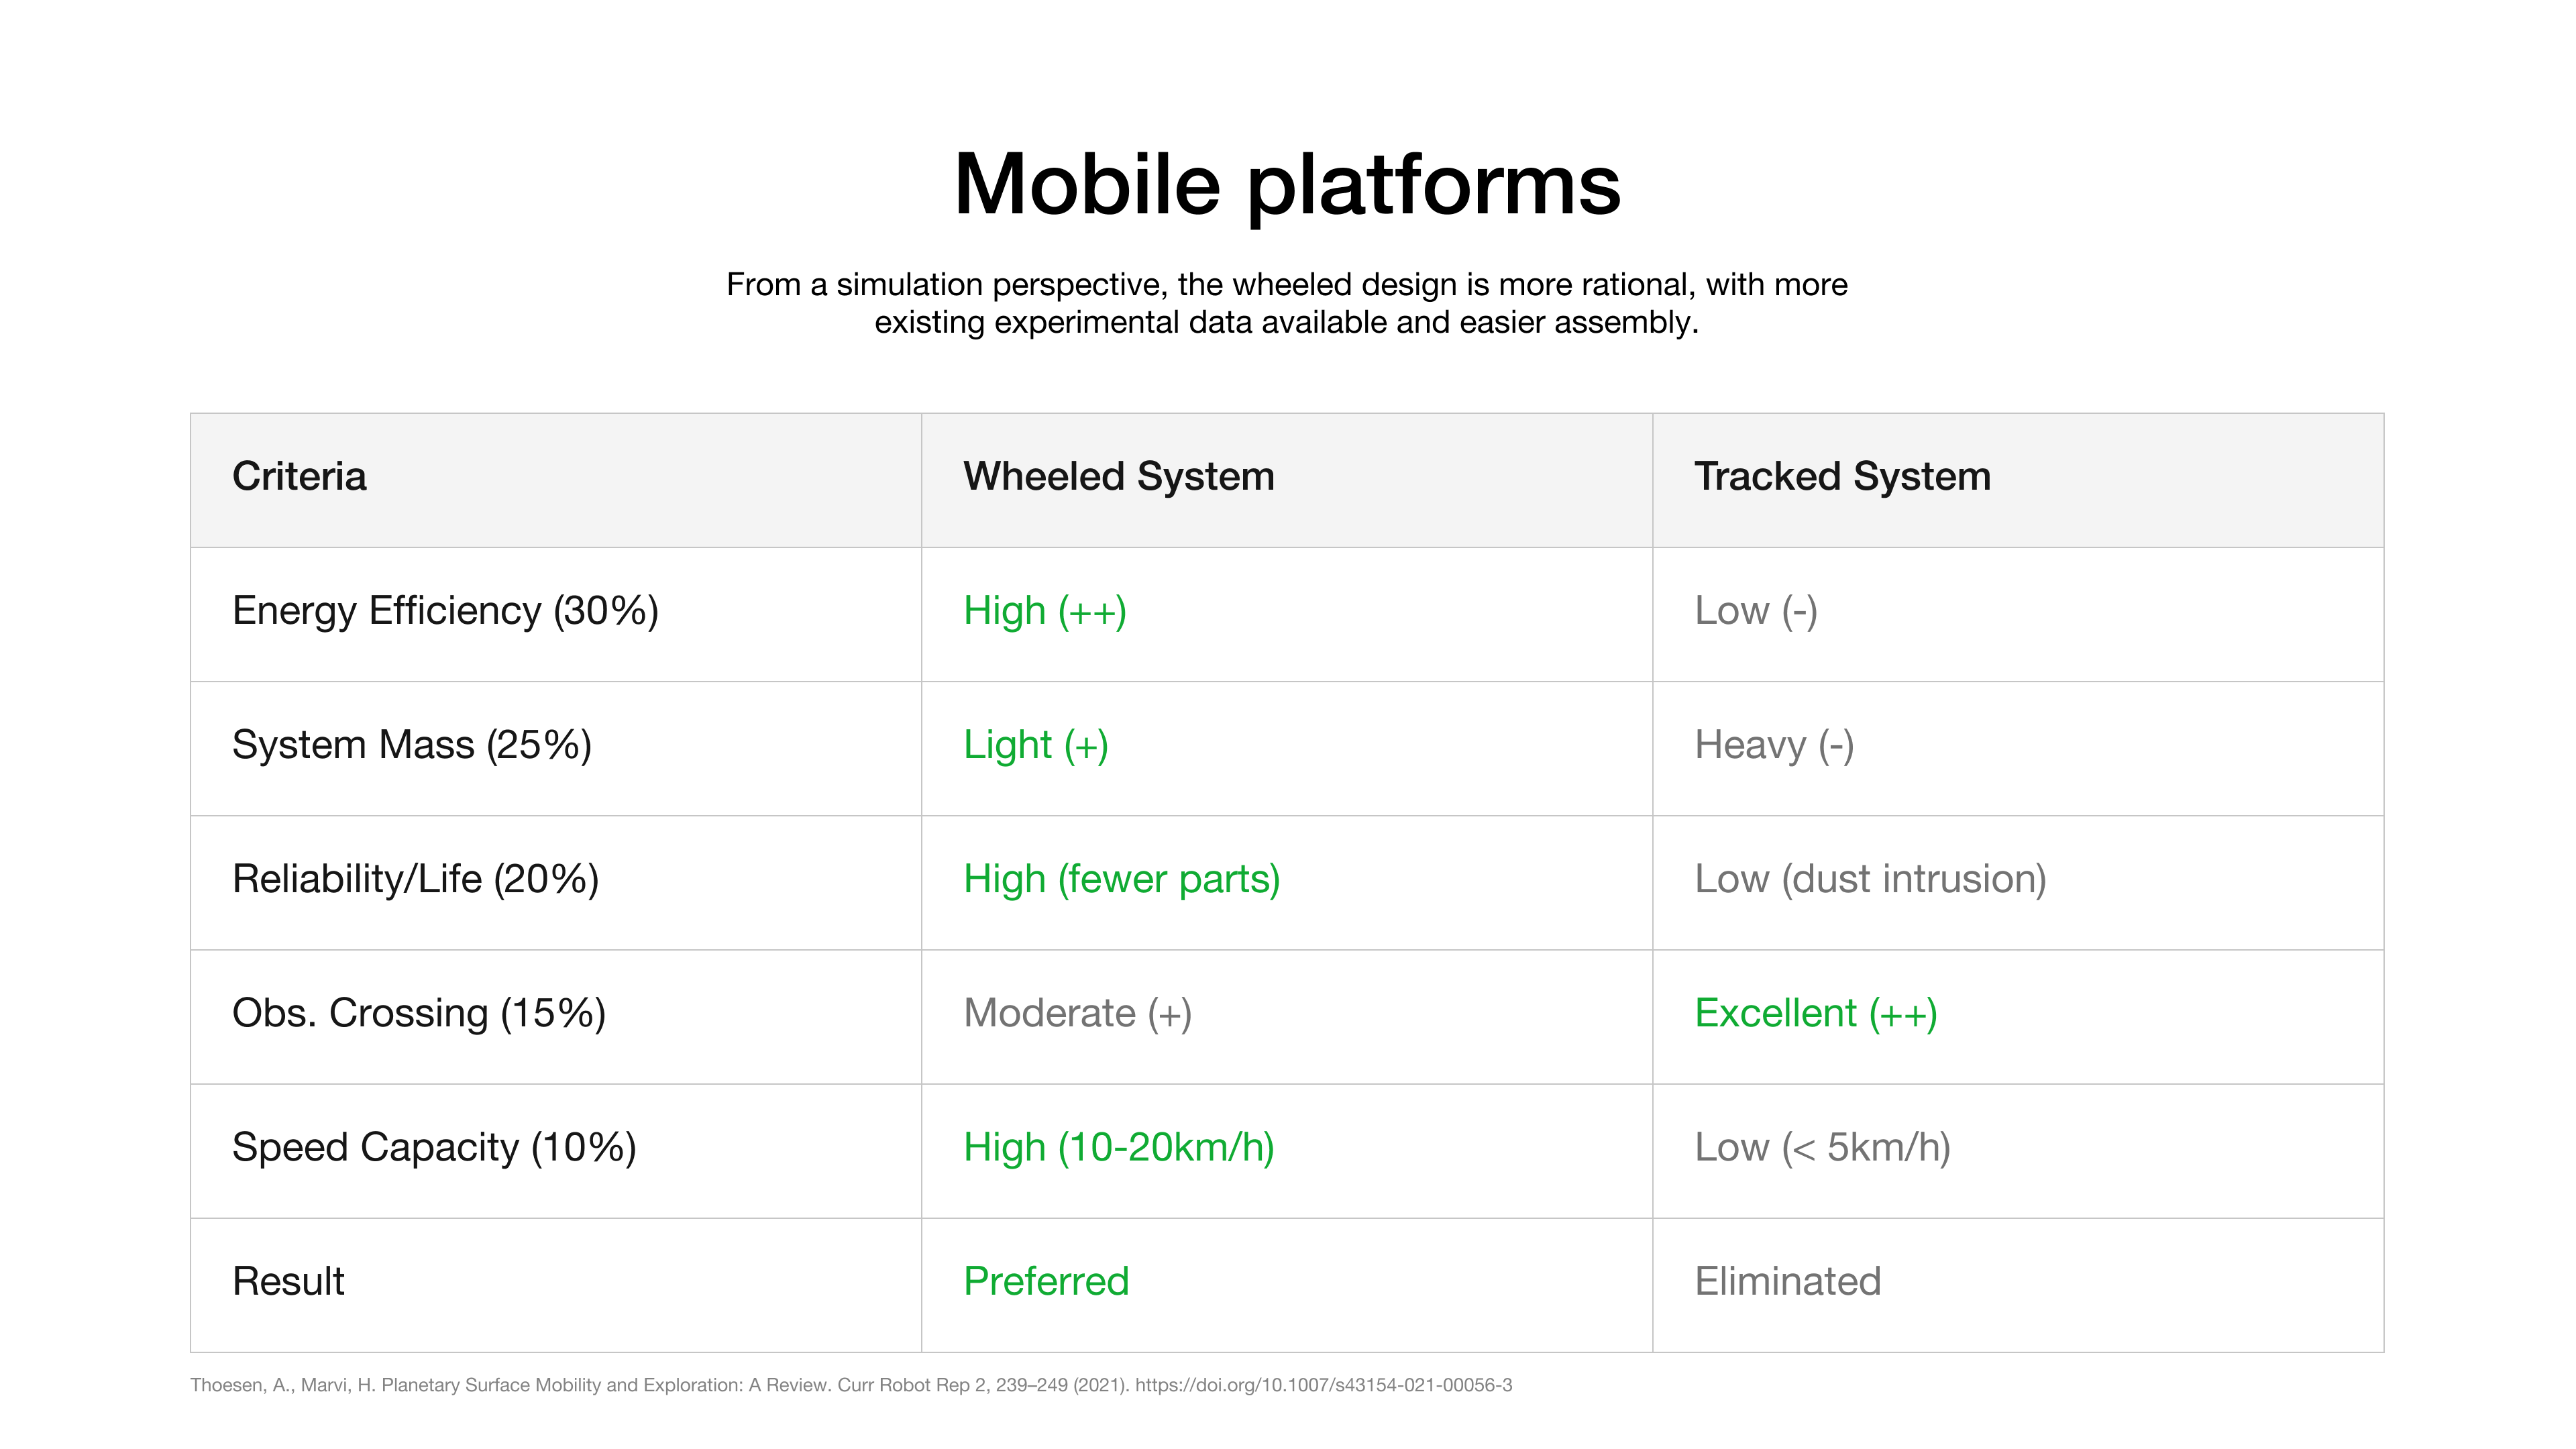Screen dimensions: 2576x1449
Task: Select the "Tracked System" column header
Action: click(x=1842, y=477)
